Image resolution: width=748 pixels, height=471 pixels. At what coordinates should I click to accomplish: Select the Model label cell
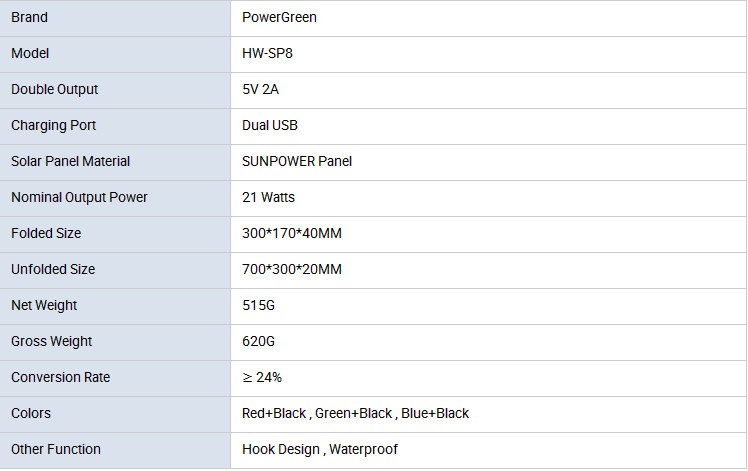point(30,53)
